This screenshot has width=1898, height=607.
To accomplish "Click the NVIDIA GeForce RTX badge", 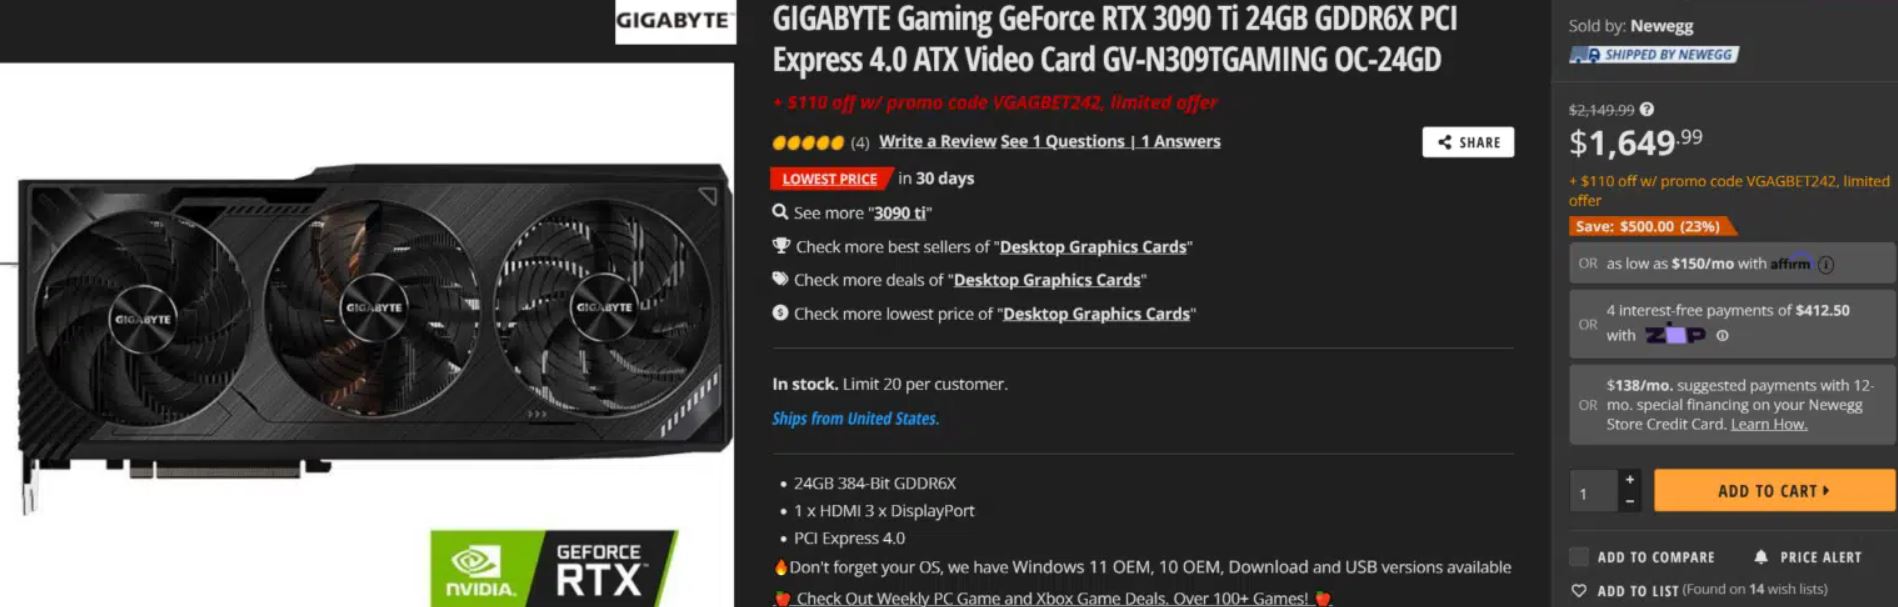I will click(553, 568).
